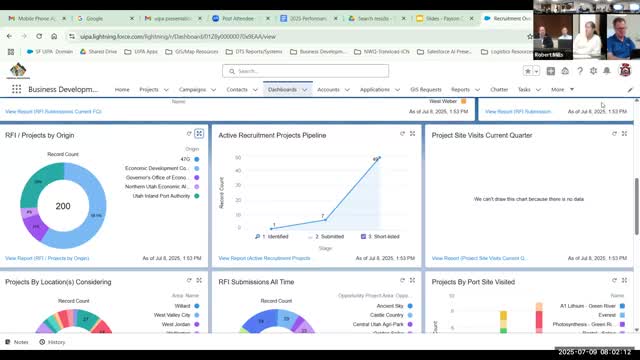Toggle the 2. Submitted legend item
This screenshot has width=640, height=360.
[326, 236]
